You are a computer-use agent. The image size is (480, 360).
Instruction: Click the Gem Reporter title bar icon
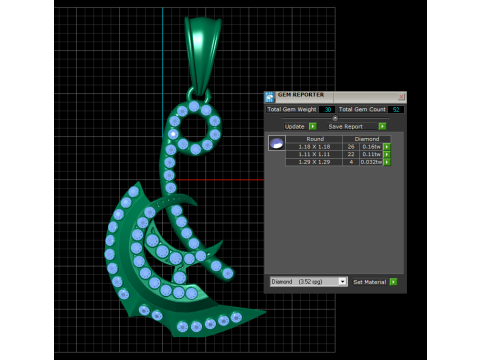(x=269, y=97)
